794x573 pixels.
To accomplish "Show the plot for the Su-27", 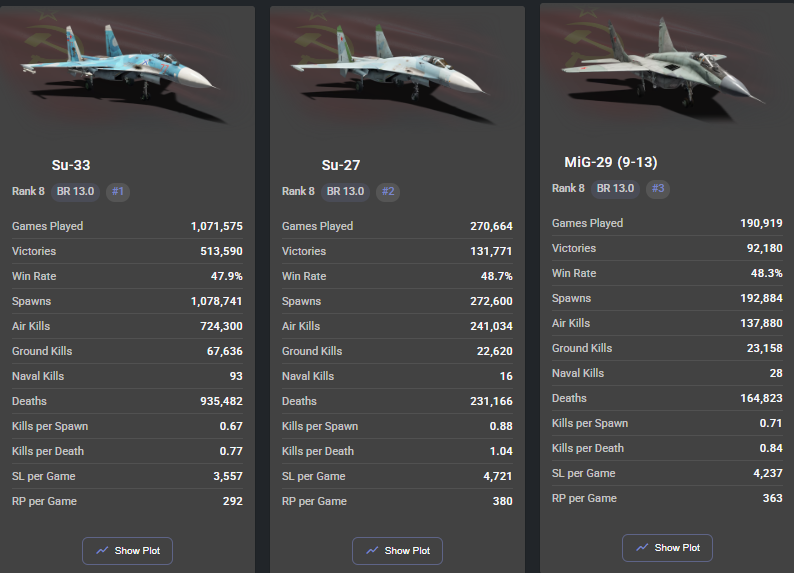I will (x=397, y=551).
